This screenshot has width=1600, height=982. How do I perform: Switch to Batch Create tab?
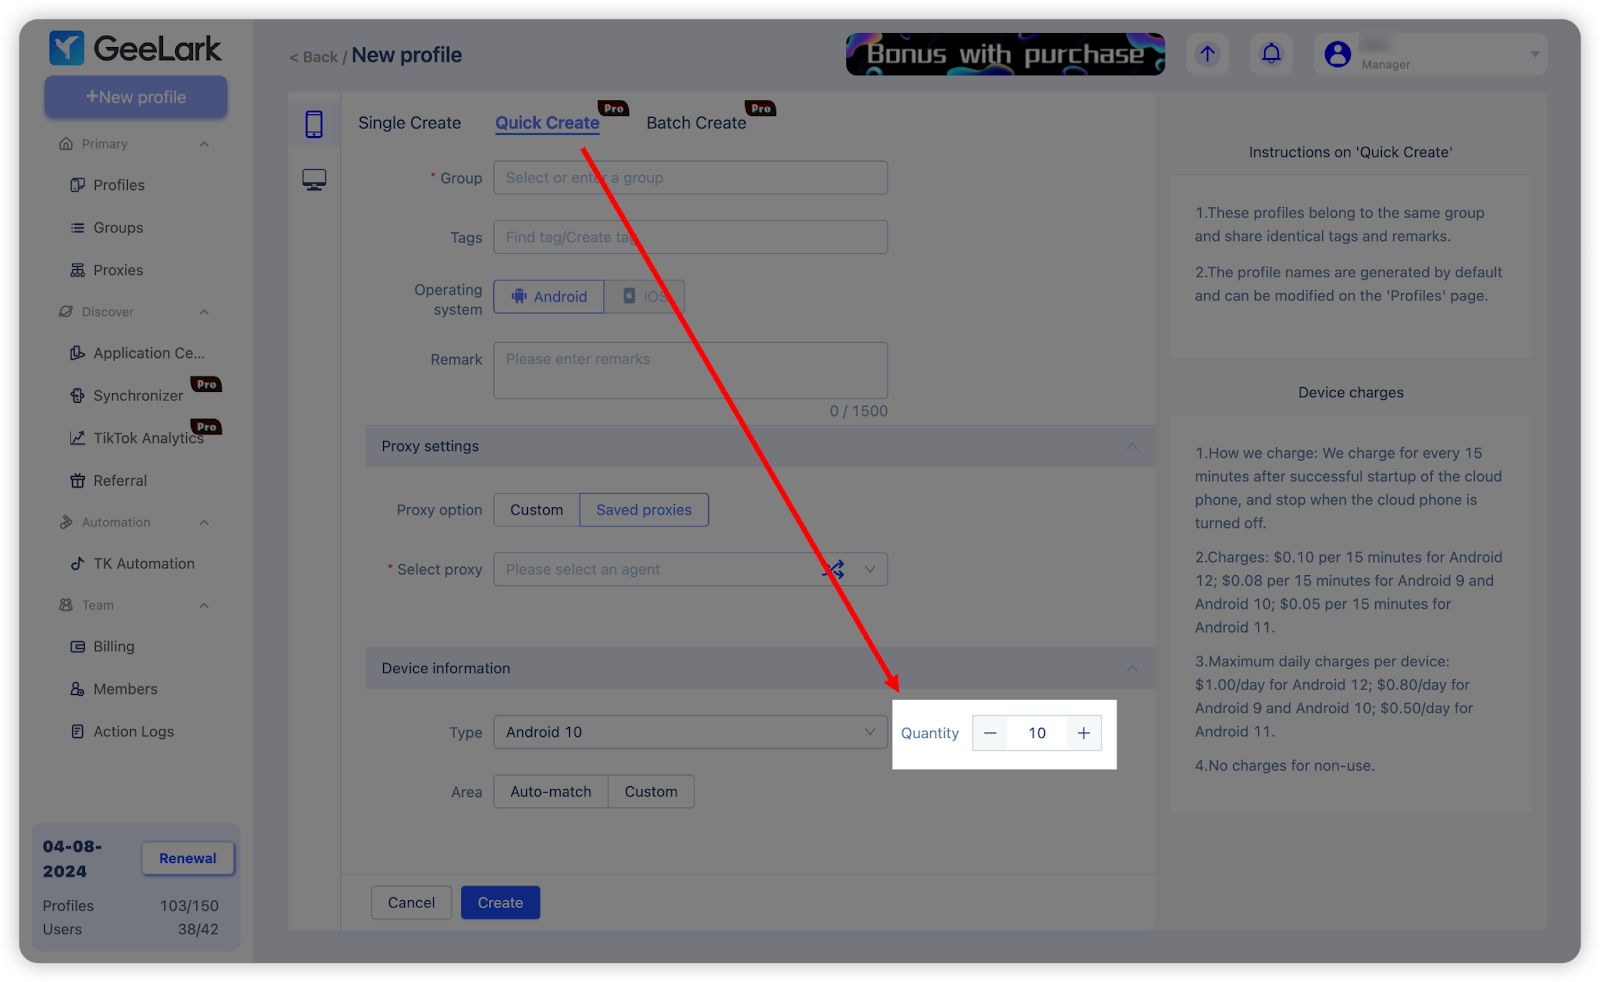point(696,123)
